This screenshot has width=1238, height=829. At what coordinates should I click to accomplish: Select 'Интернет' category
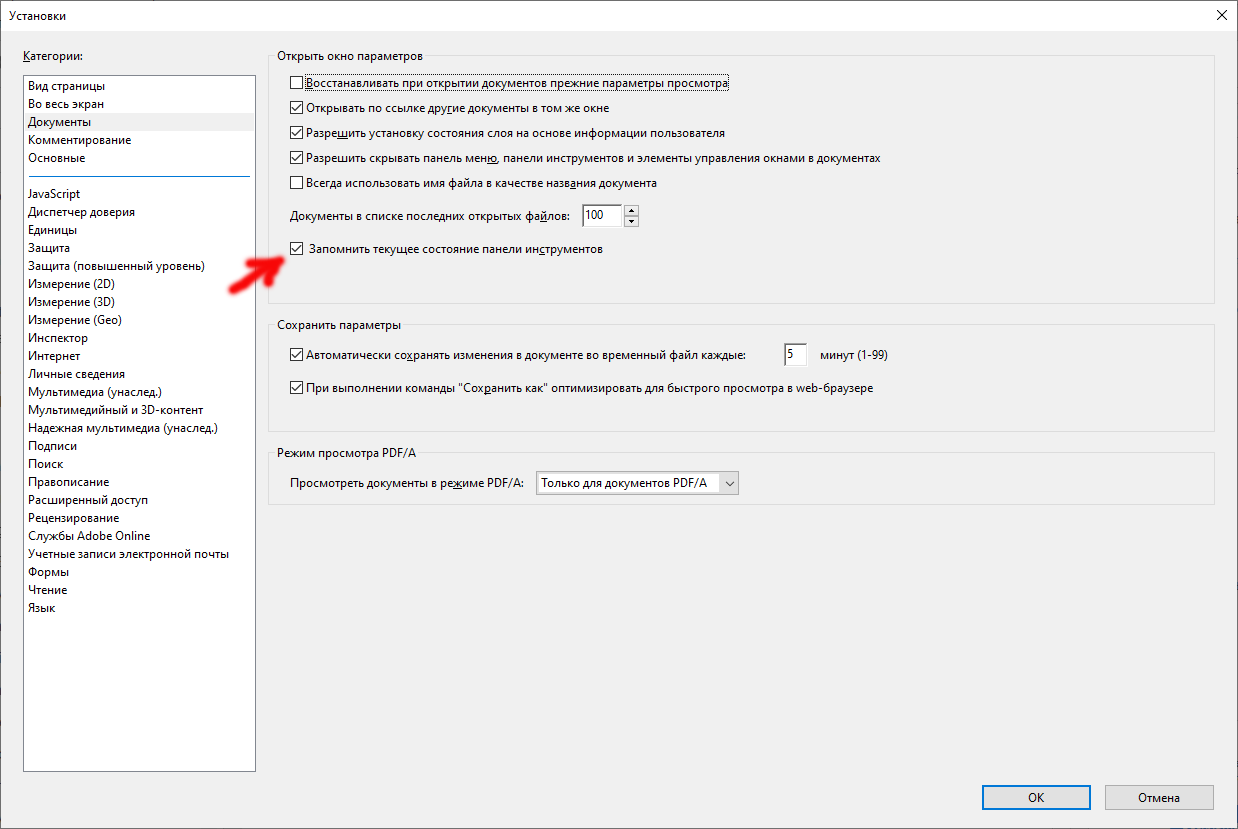(139, 356)
